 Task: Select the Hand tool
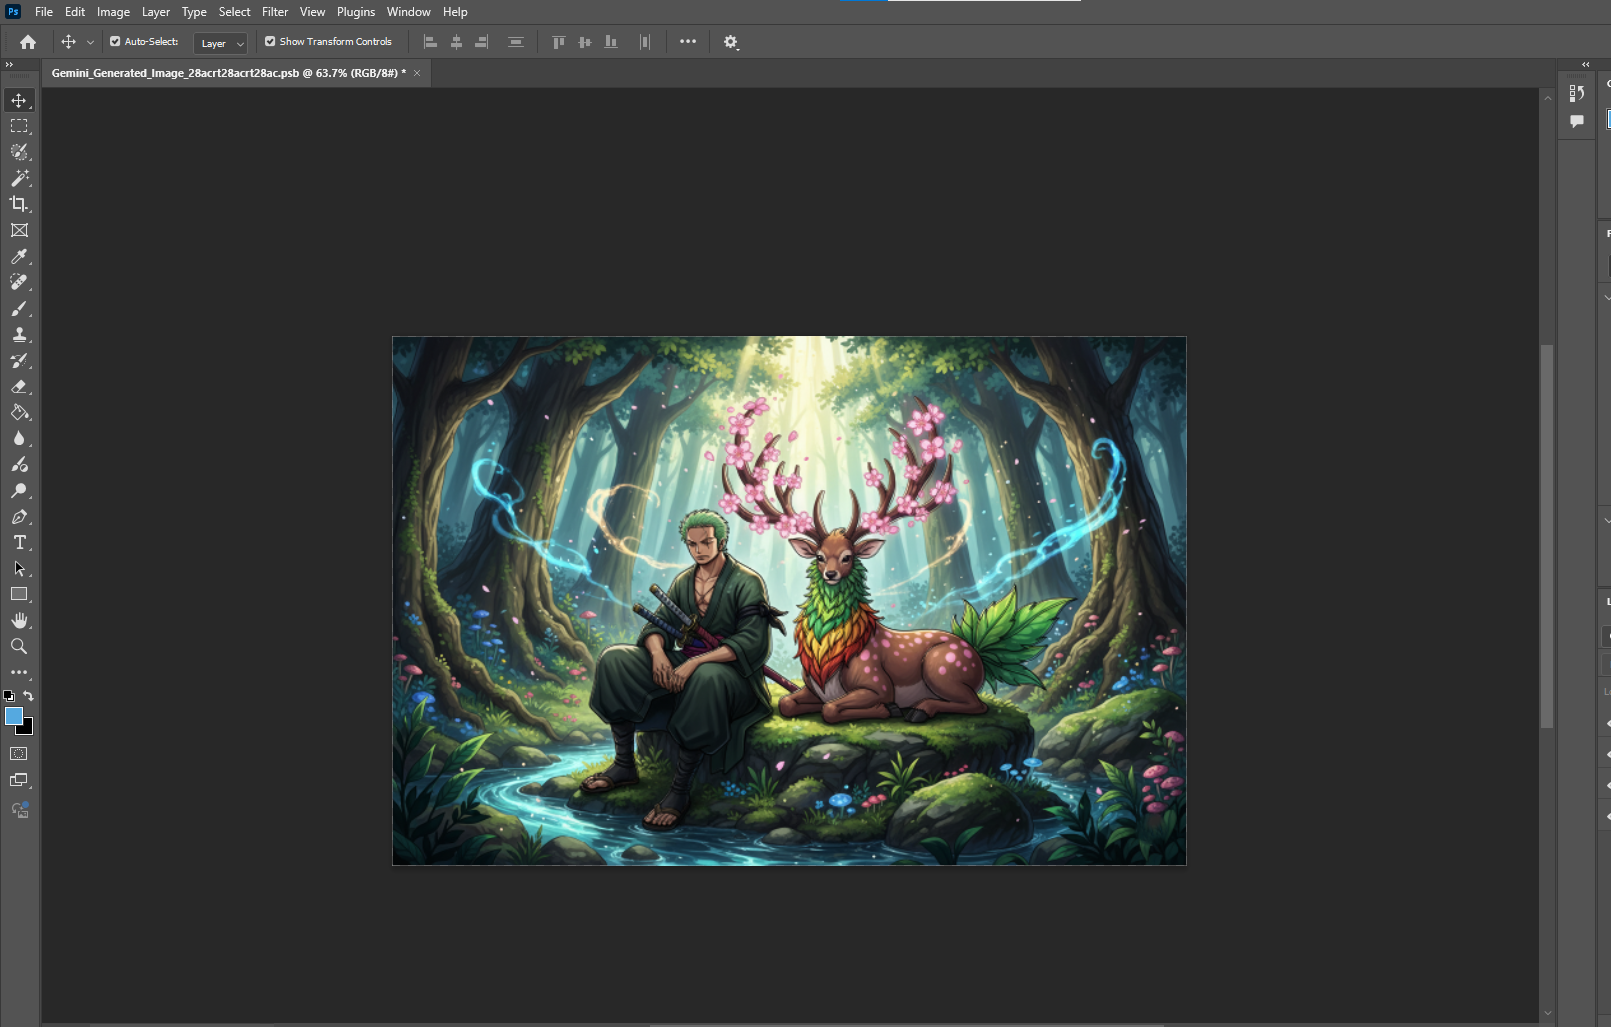click(x=19, y=620)
